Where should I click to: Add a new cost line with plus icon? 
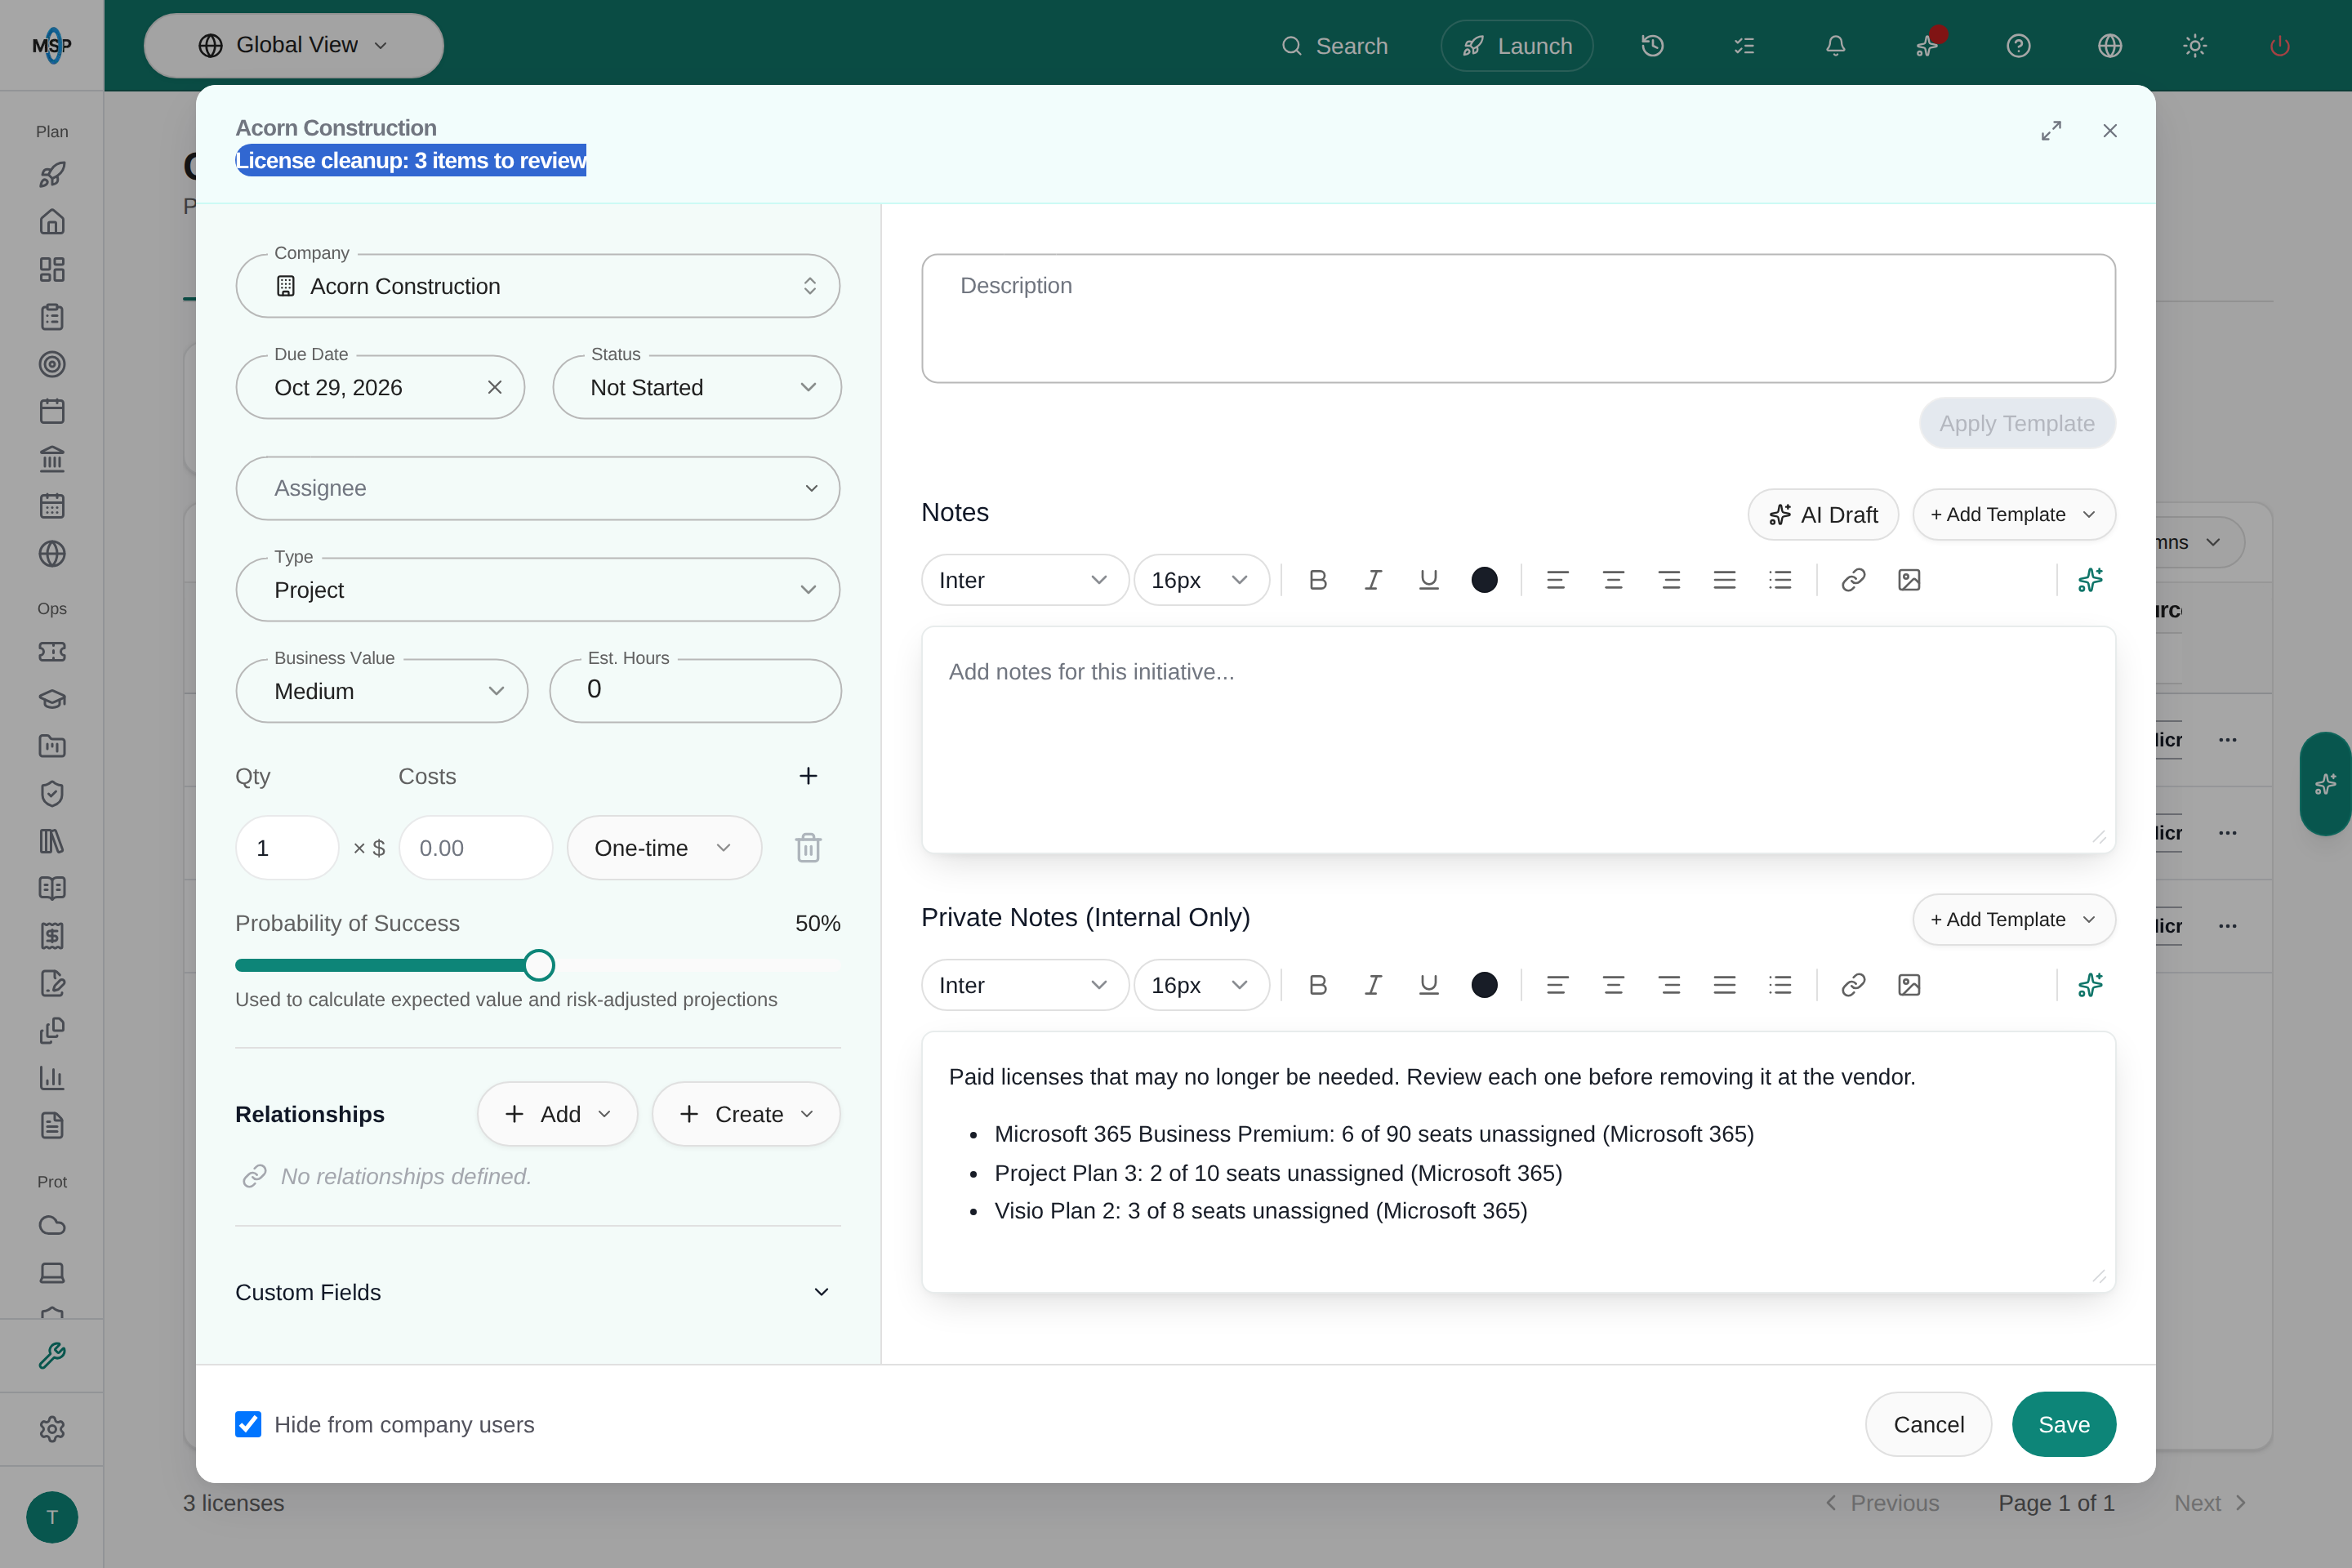point(808,776)
